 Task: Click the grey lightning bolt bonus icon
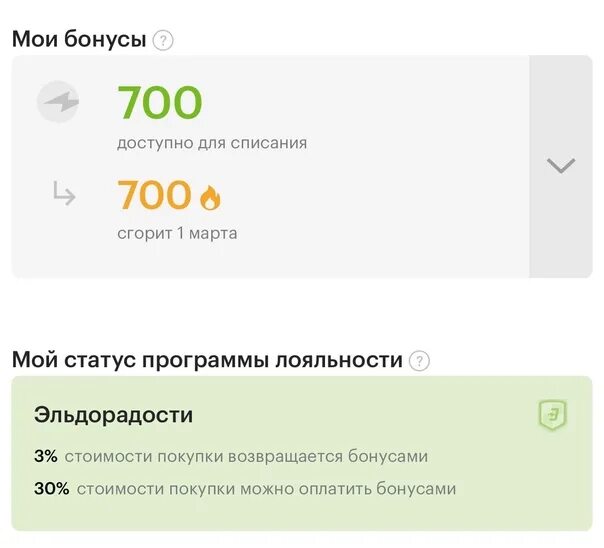(x=58, y=102)
